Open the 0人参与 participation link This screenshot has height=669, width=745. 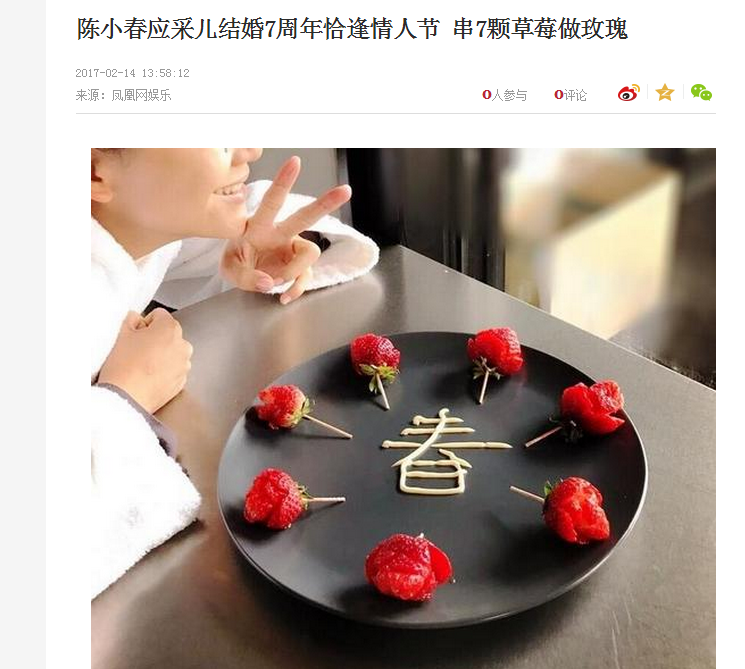click(x=505, y=95)
